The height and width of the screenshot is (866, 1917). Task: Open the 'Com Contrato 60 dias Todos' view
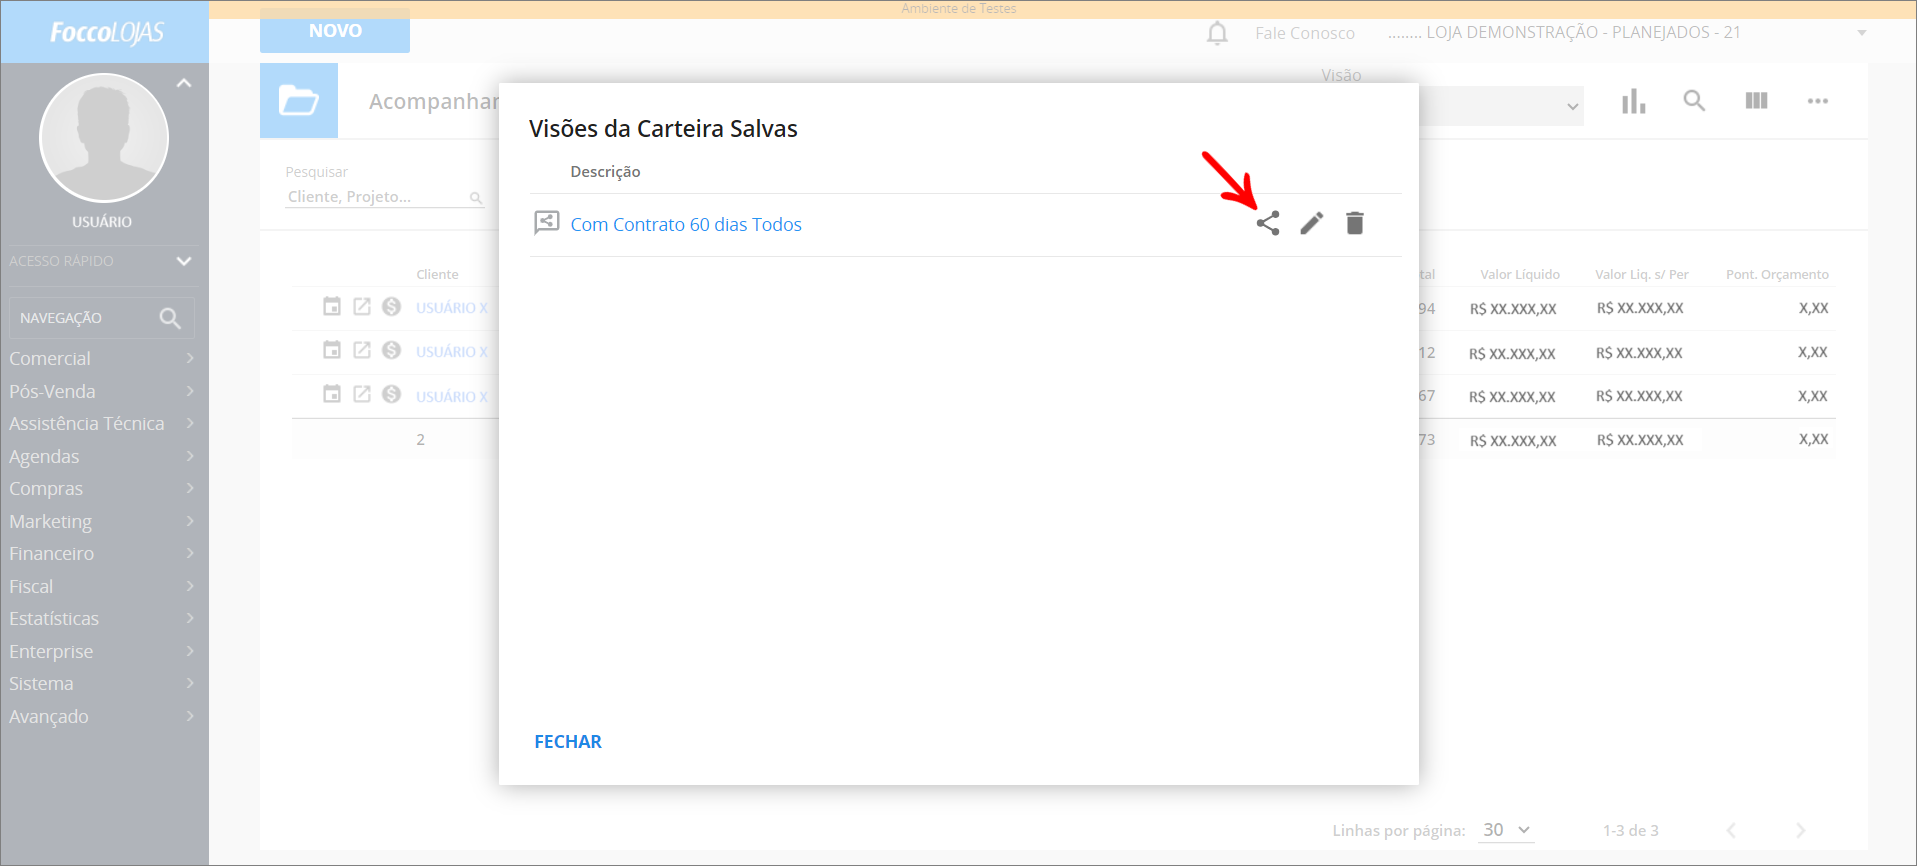686,225
